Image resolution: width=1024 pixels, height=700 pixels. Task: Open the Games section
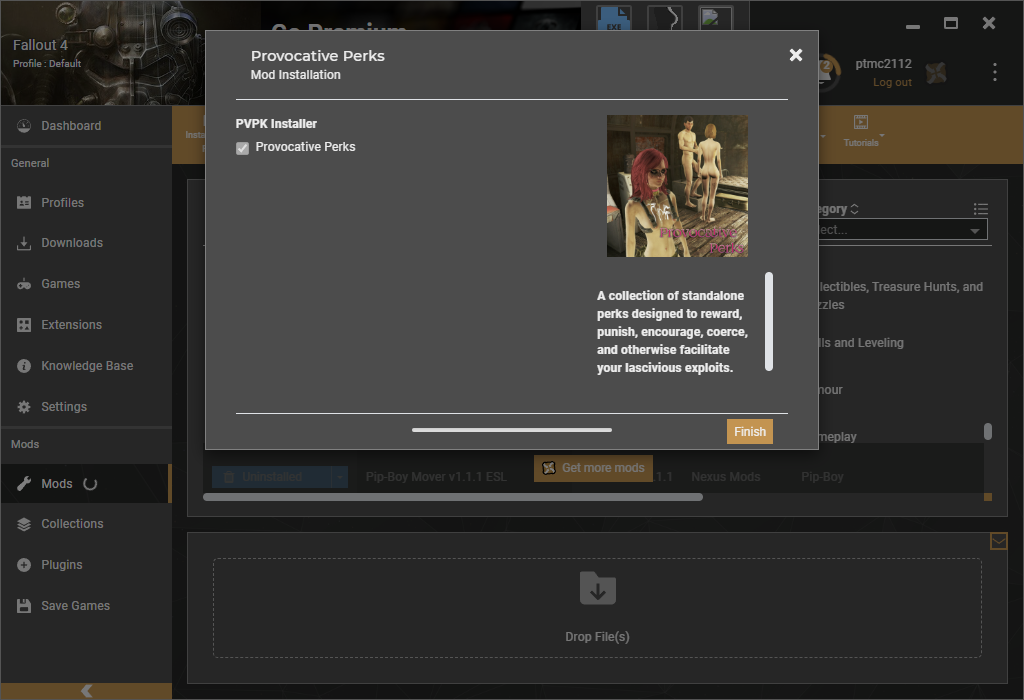pyautogui.click(x=86, y=284)
